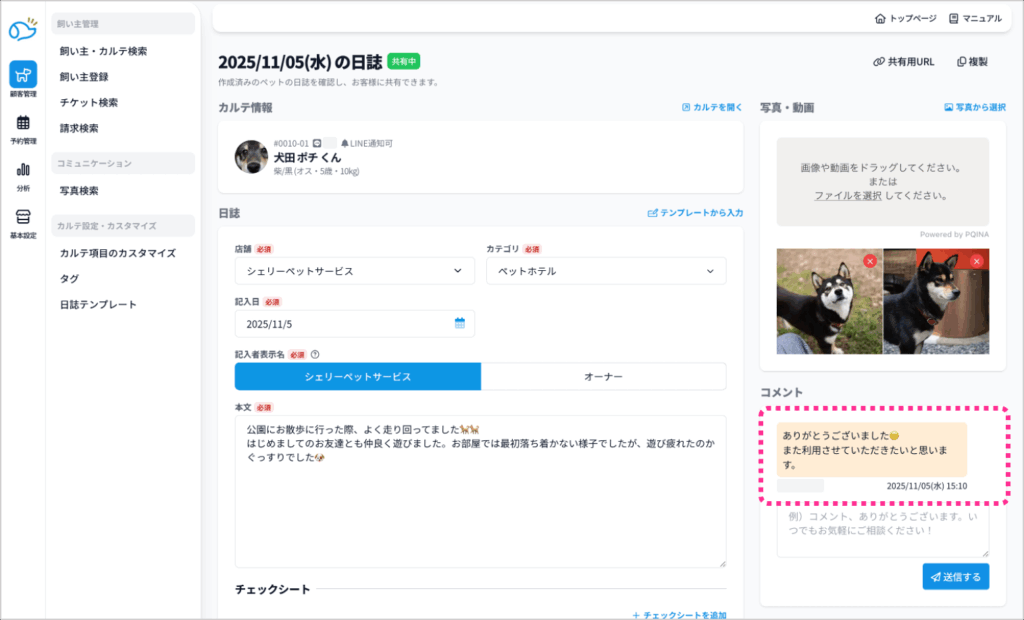Expand the カテゴリ dropdown
Viewport: 1024px width, 620px height.
tap(606, 271)
